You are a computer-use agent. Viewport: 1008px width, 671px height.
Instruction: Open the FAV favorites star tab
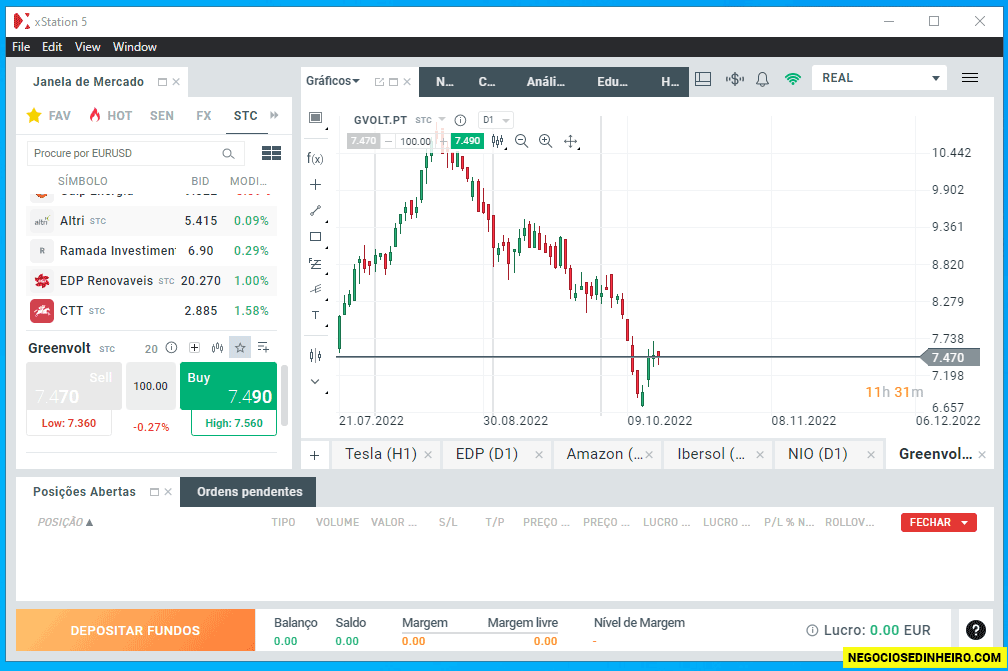49,116
